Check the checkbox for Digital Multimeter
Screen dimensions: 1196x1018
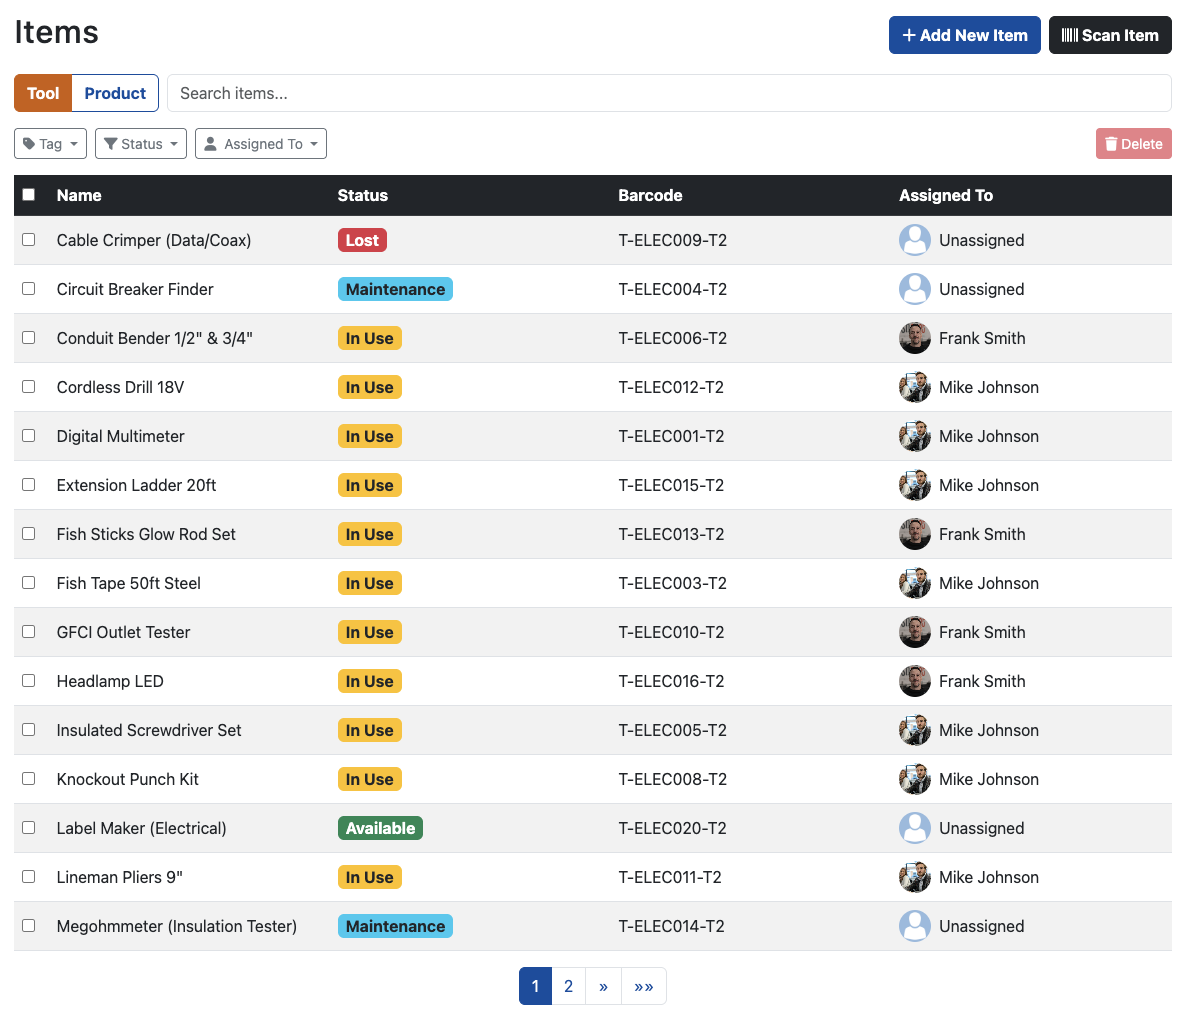(x=28, y=435)
